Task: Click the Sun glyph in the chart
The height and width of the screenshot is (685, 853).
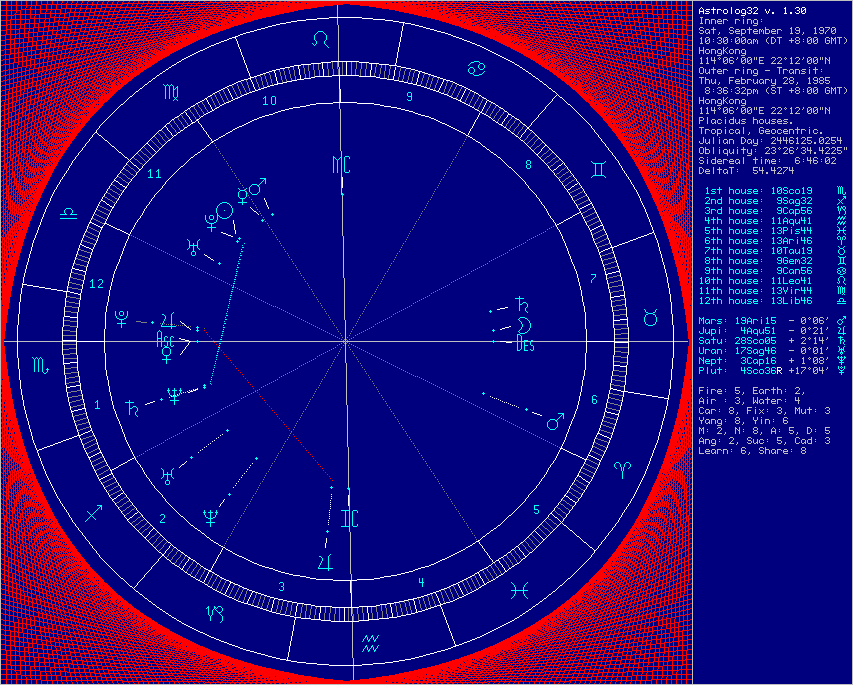Action: coord(226,210)
